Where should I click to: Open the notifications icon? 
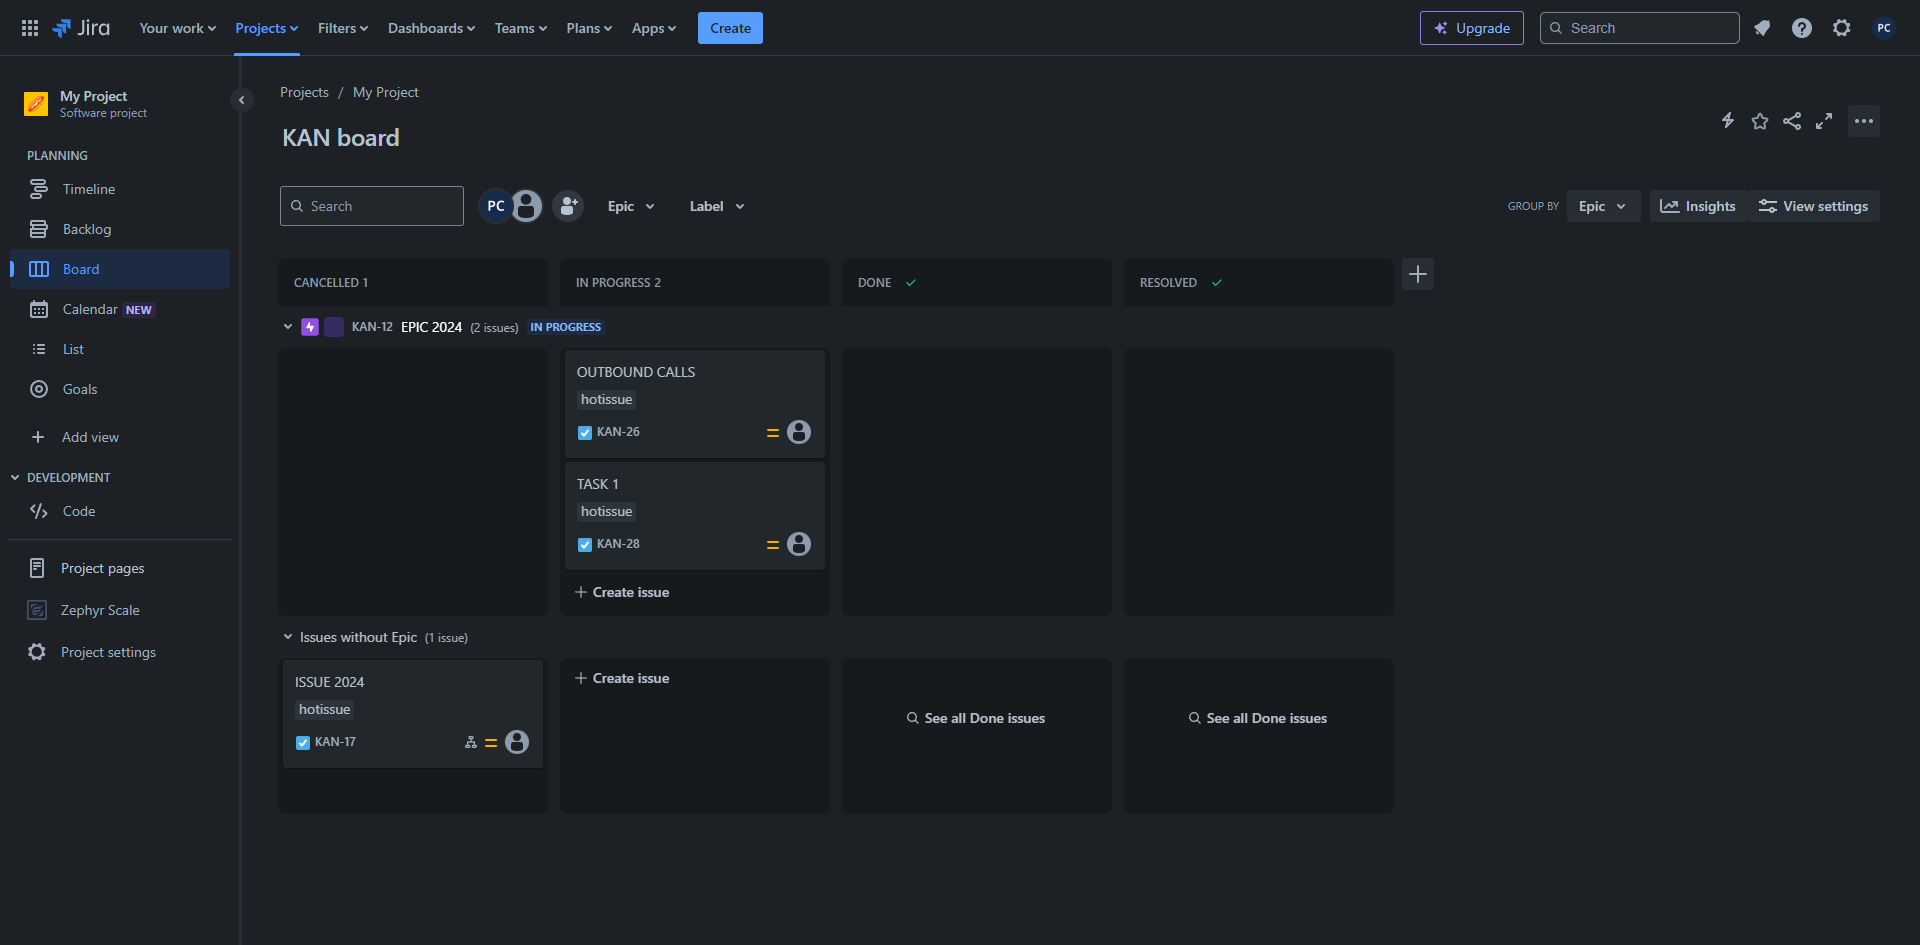[x=1761, y=28]
